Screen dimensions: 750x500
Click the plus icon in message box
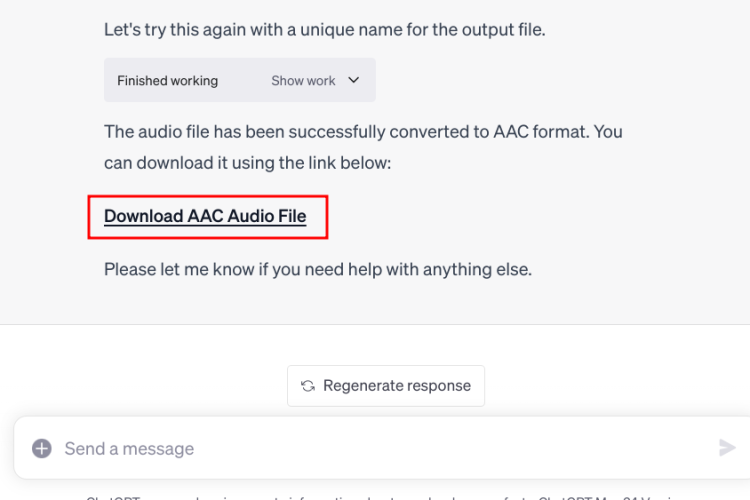[x=42, y=448]
